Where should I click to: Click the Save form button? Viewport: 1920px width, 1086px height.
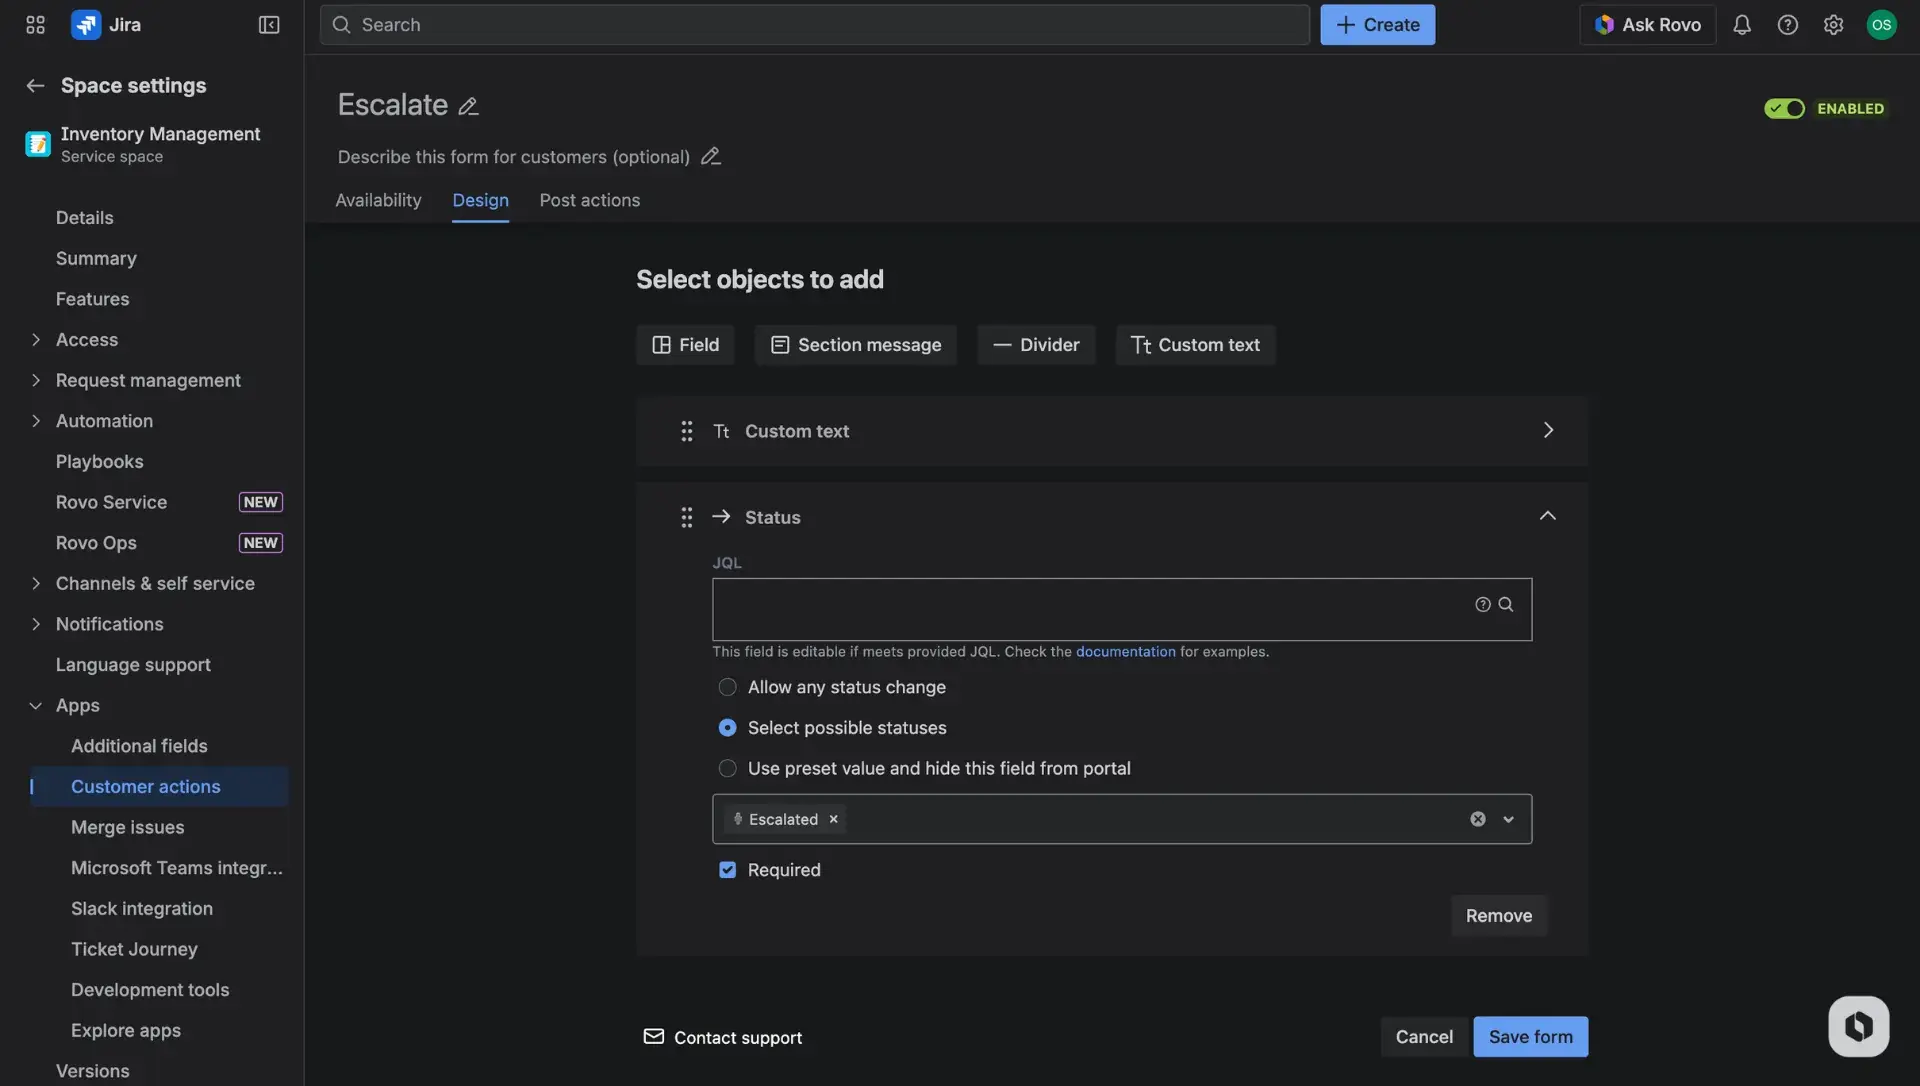[1530, 1037]
